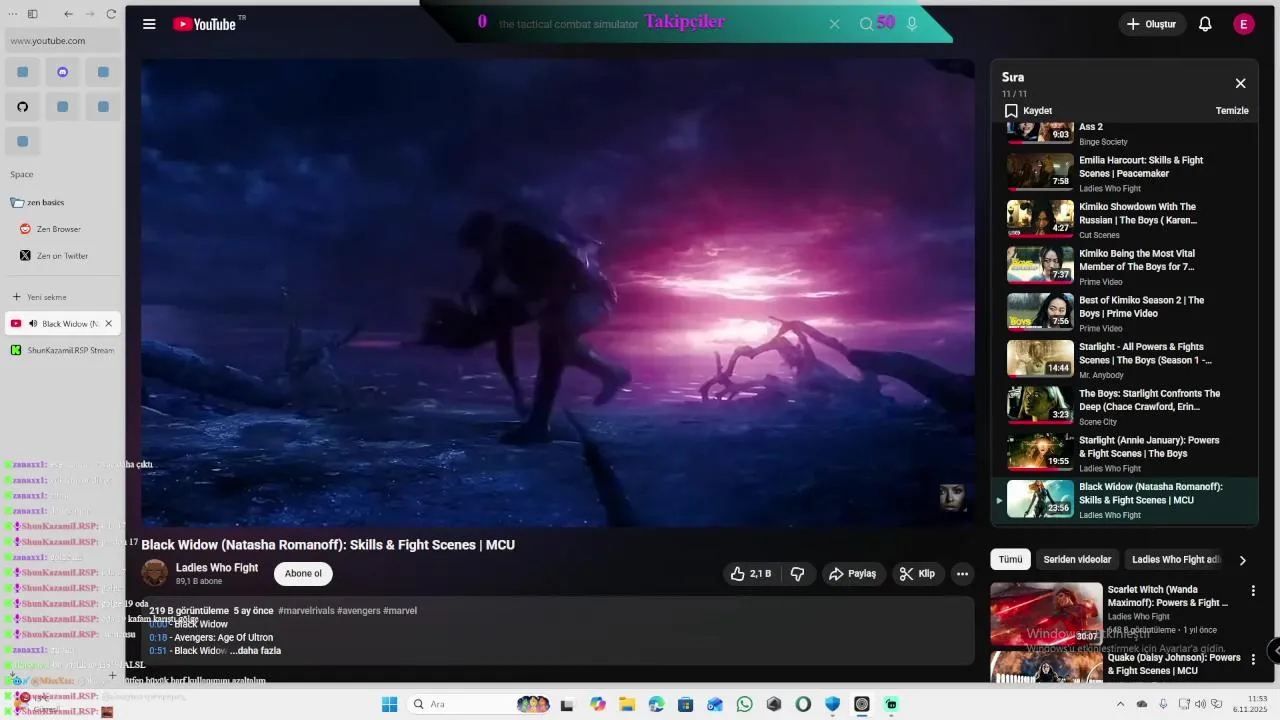This screenshot has height=720, width=1280.
Task: Go back with browser back arrow
Action: 68,14
